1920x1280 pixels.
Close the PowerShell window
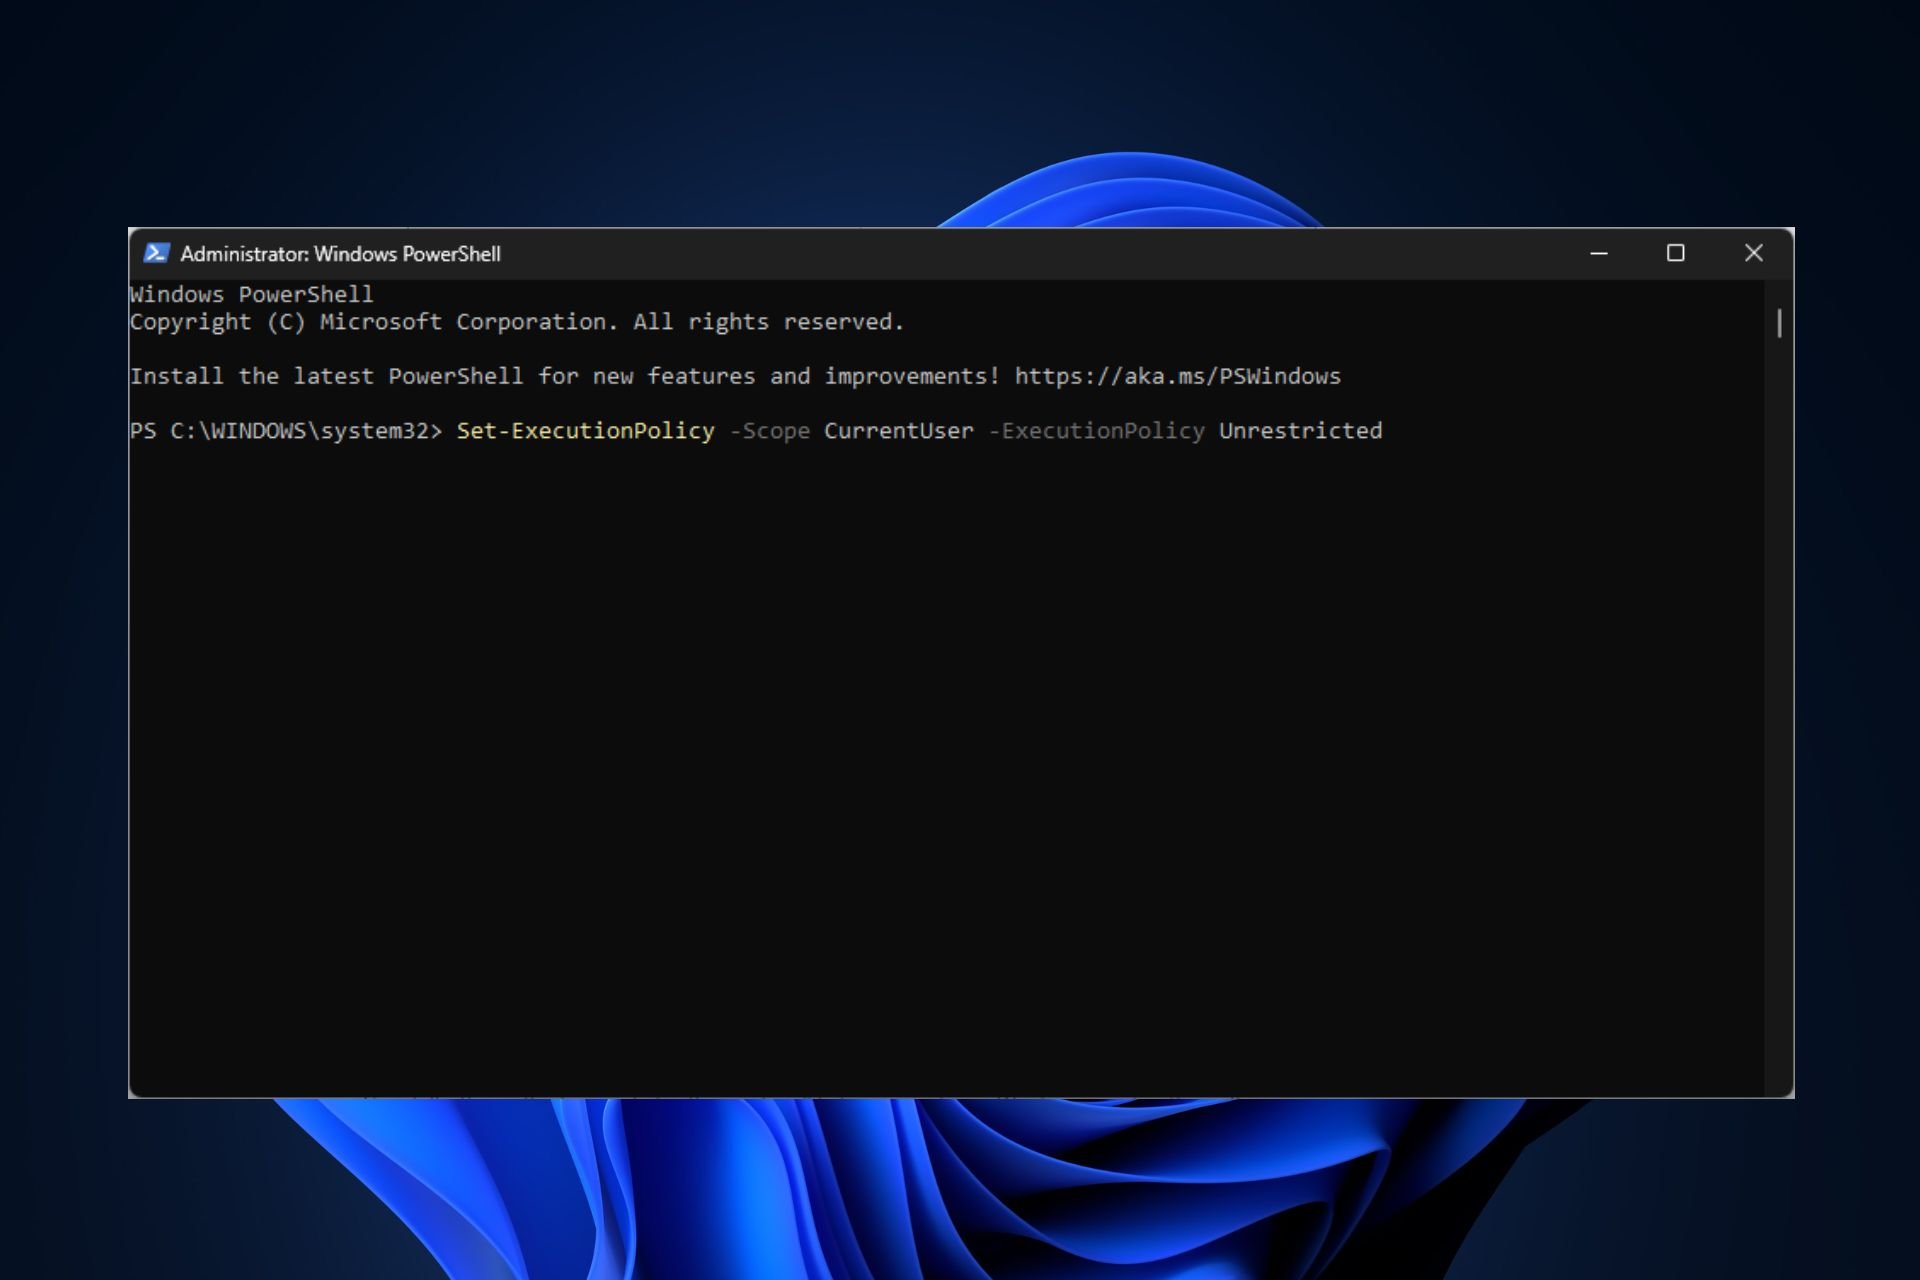point(1755,253)
